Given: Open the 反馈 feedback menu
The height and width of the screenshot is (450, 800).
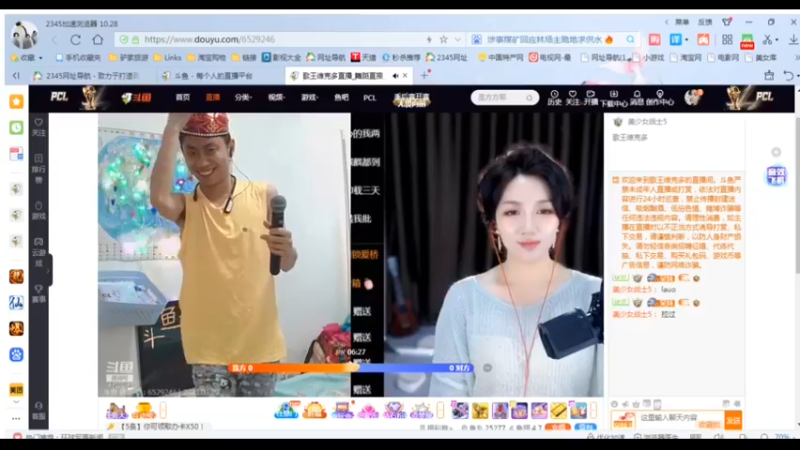Looking at the screenshot, I should coord(705,22).
